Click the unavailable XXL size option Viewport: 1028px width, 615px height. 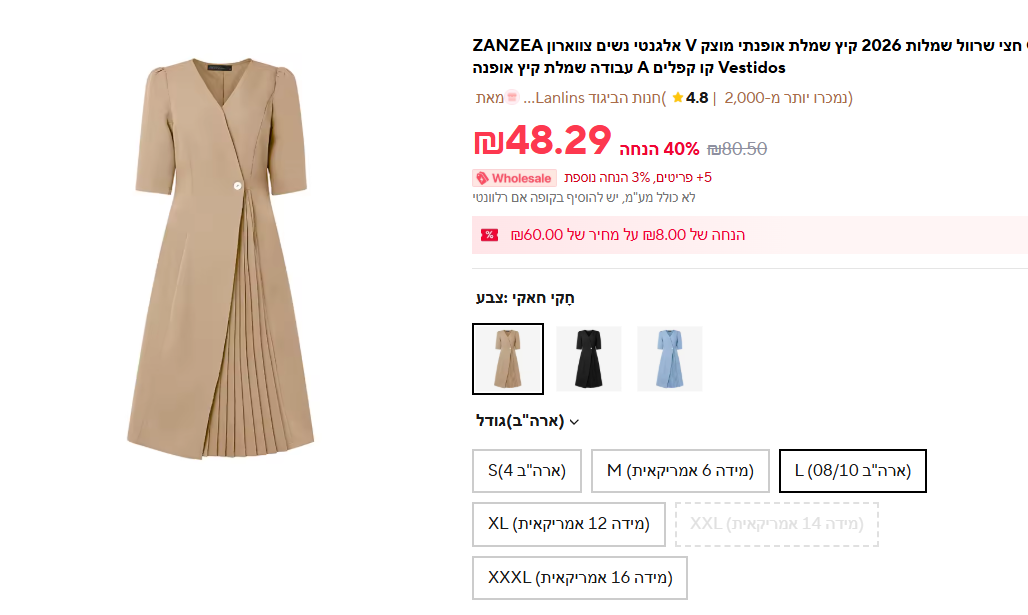click(776, 524)
